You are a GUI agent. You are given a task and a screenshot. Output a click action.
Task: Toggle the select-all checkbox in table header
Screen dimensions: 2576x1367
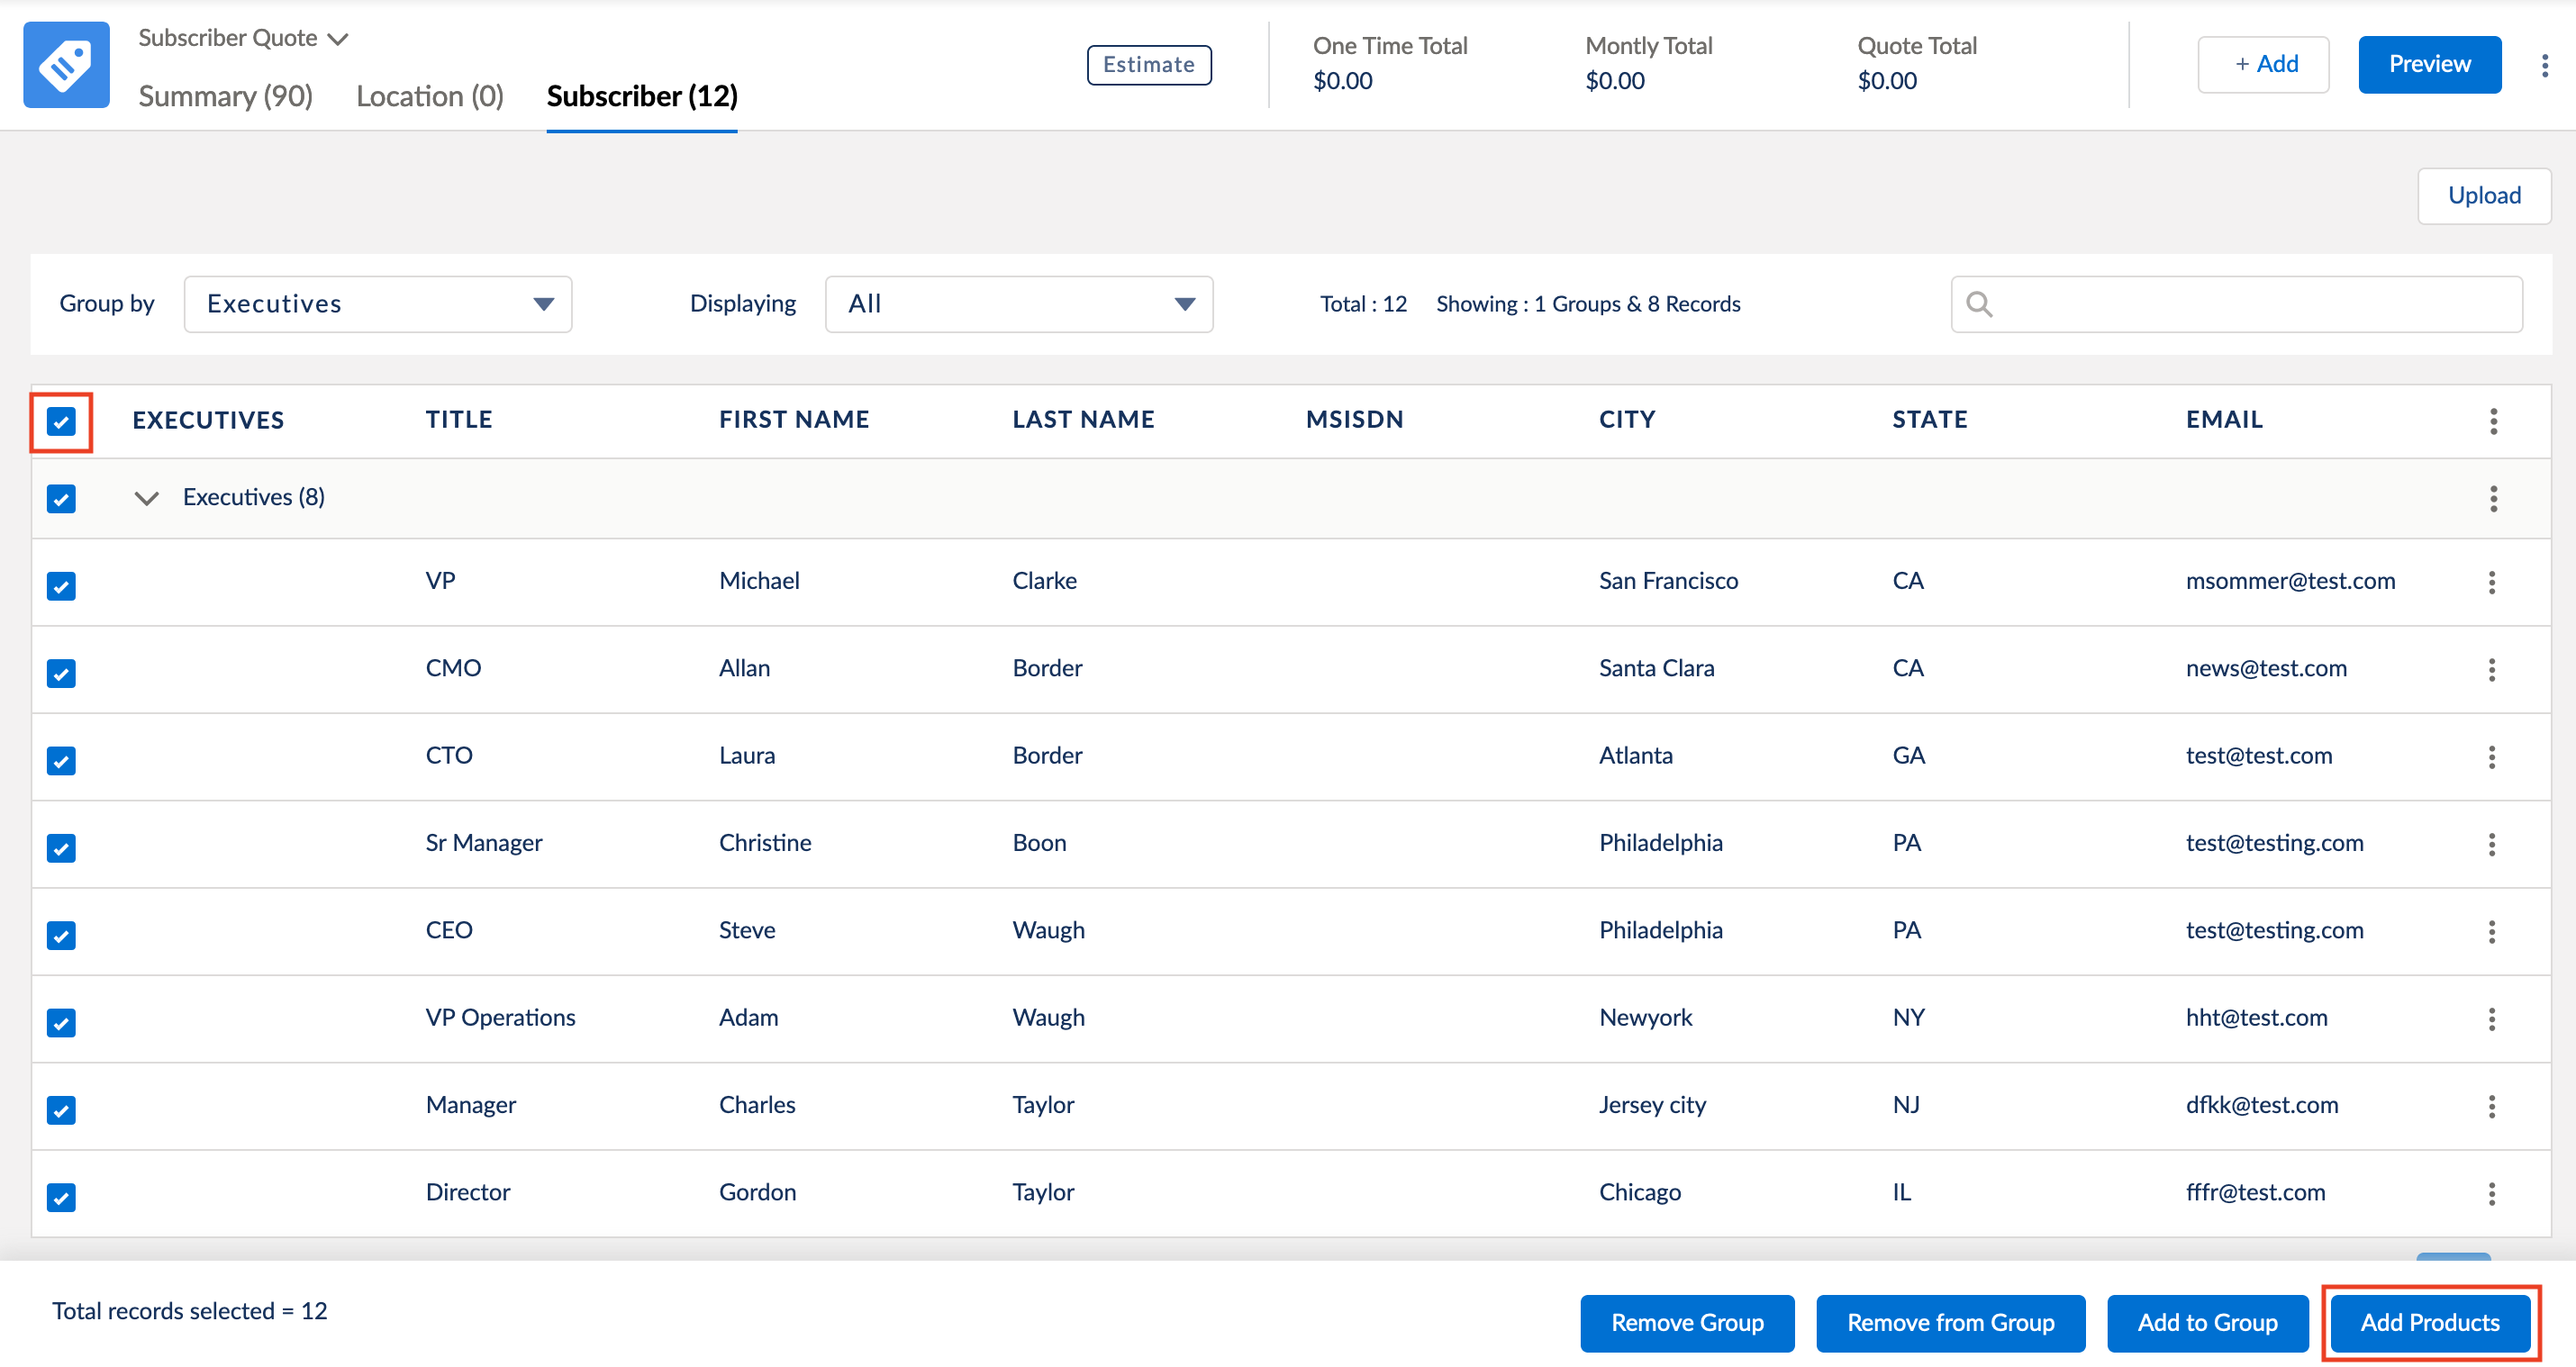click(x=61, y=422)
